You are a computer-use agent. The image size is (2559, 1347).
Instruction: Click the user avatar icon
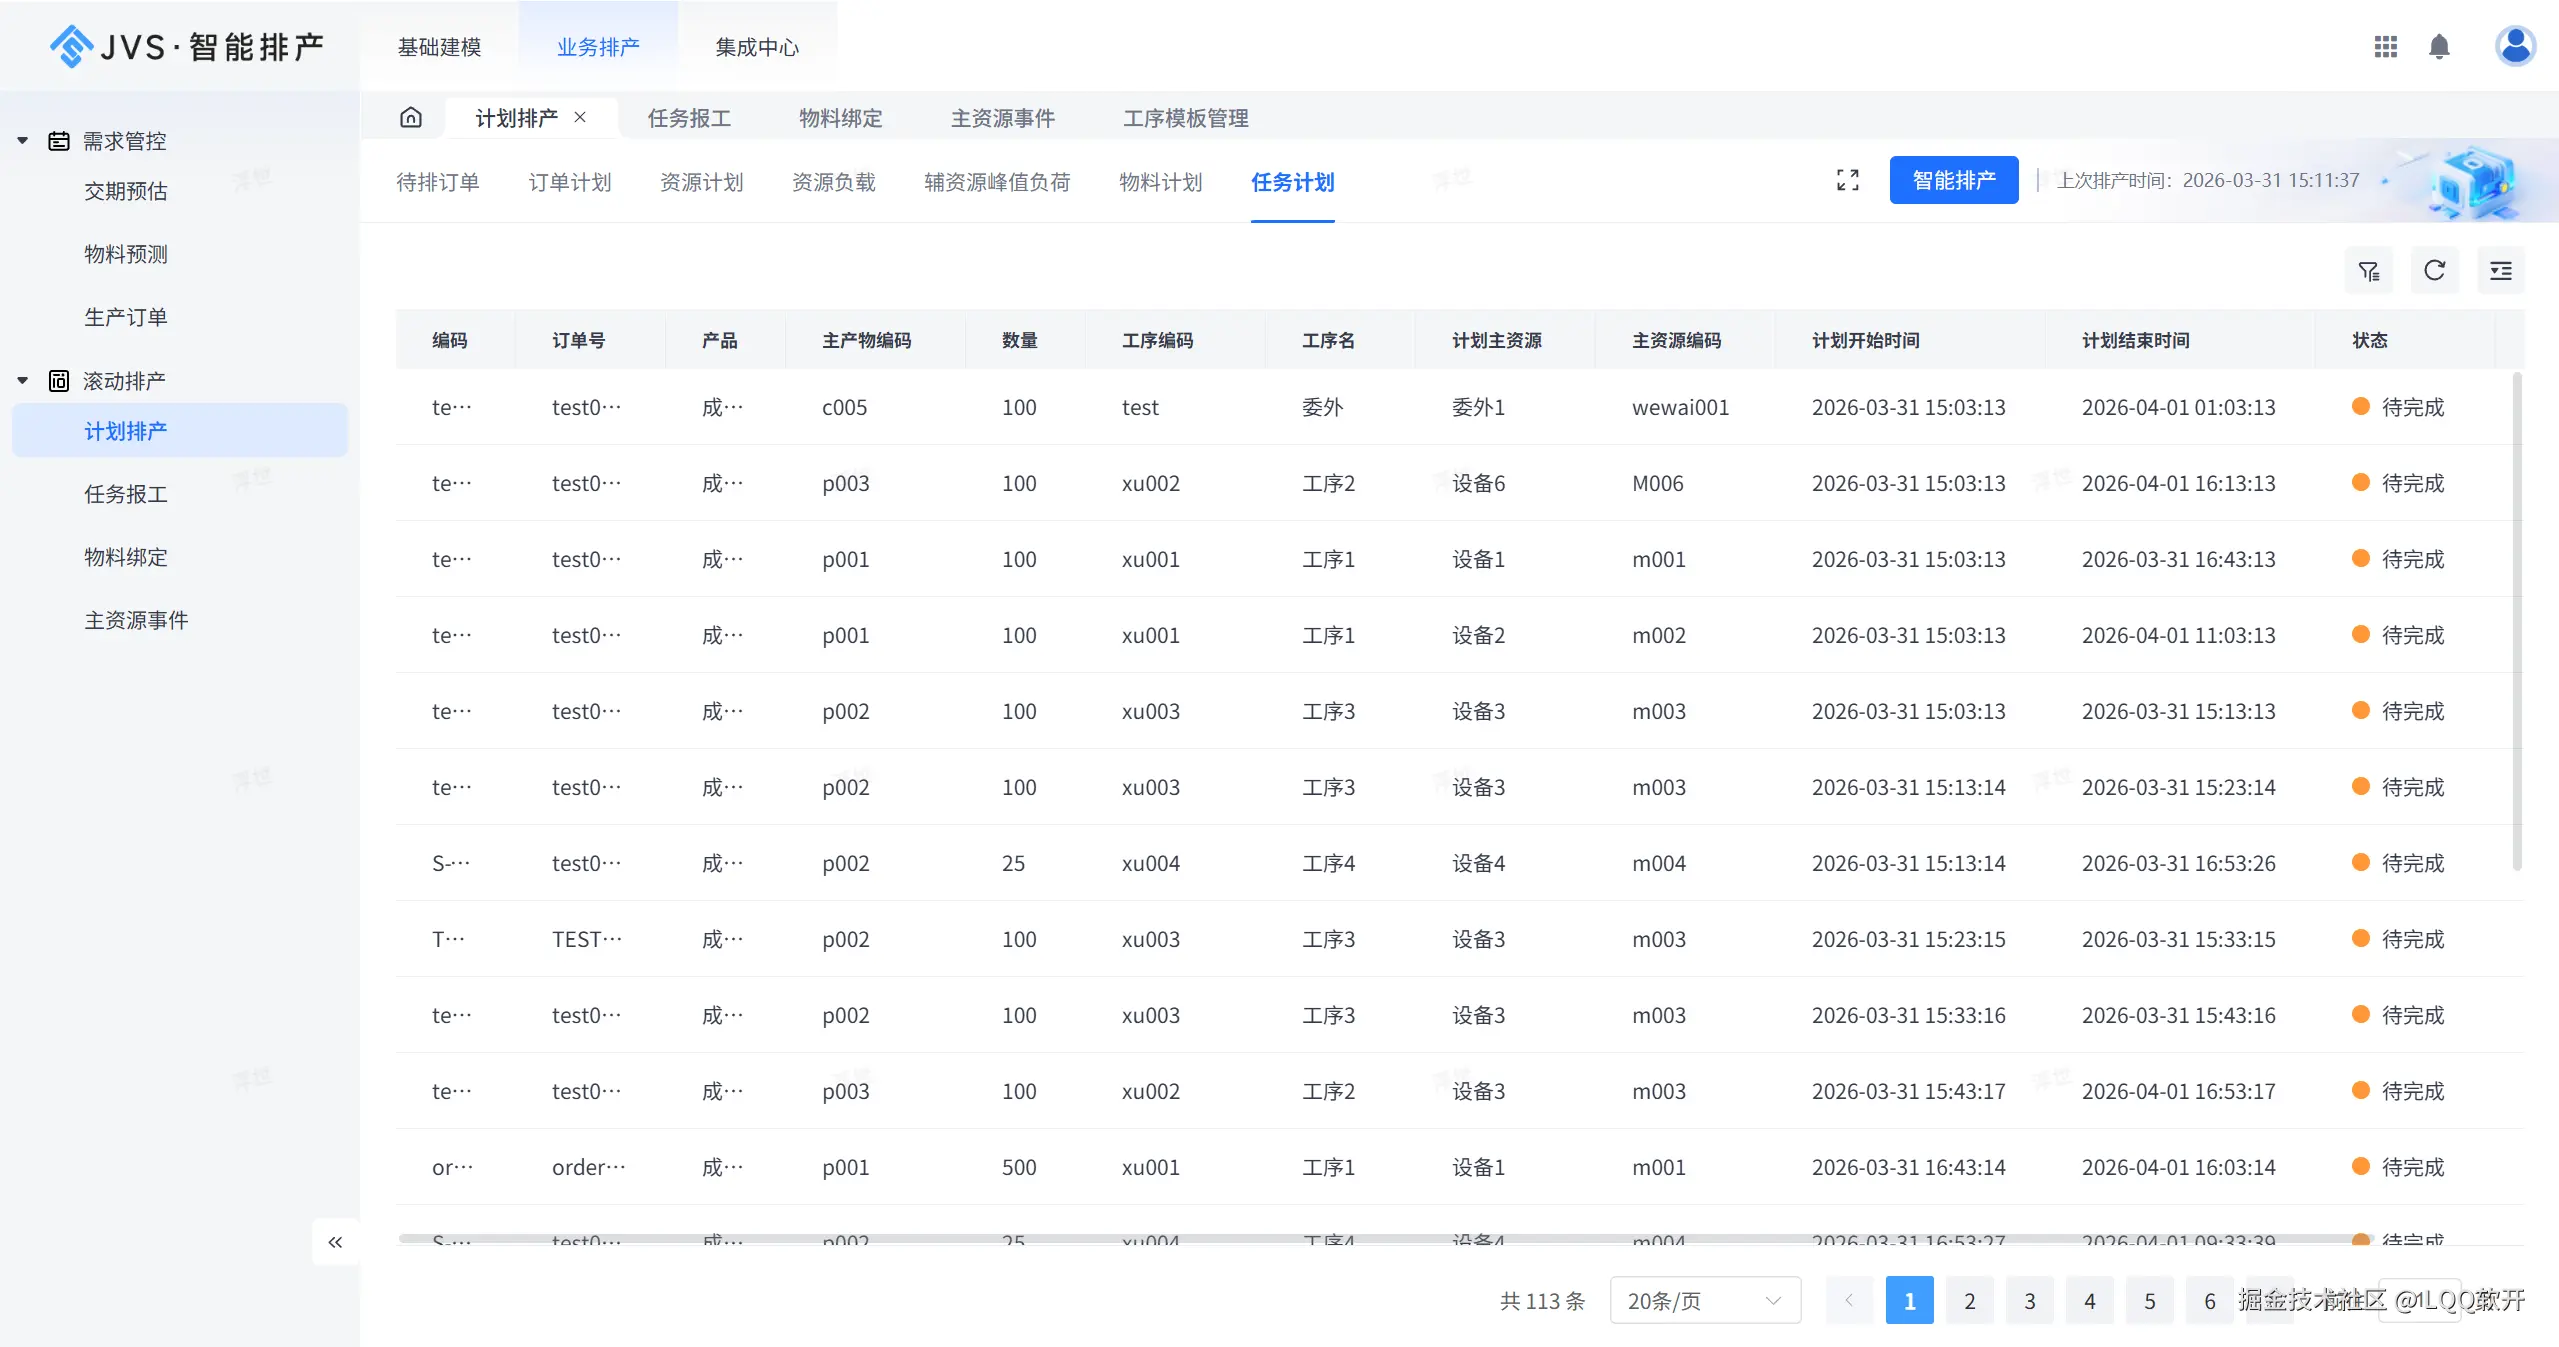point(2514,46)
